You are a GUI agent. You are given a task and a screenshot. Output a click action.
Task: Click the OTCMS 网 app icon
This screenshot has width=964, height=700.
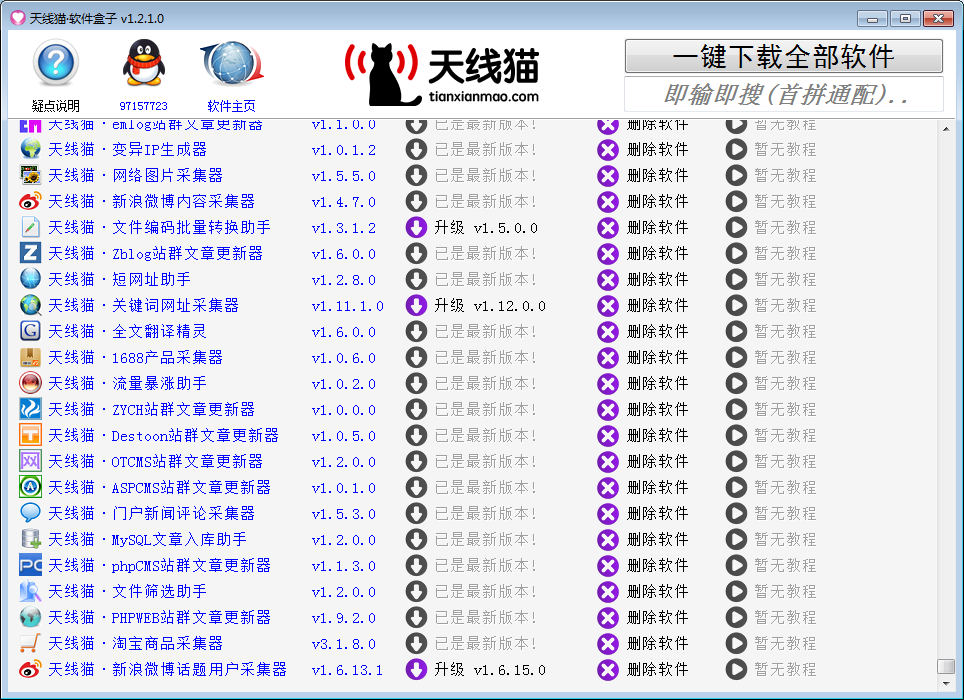[x=30, y=462]
